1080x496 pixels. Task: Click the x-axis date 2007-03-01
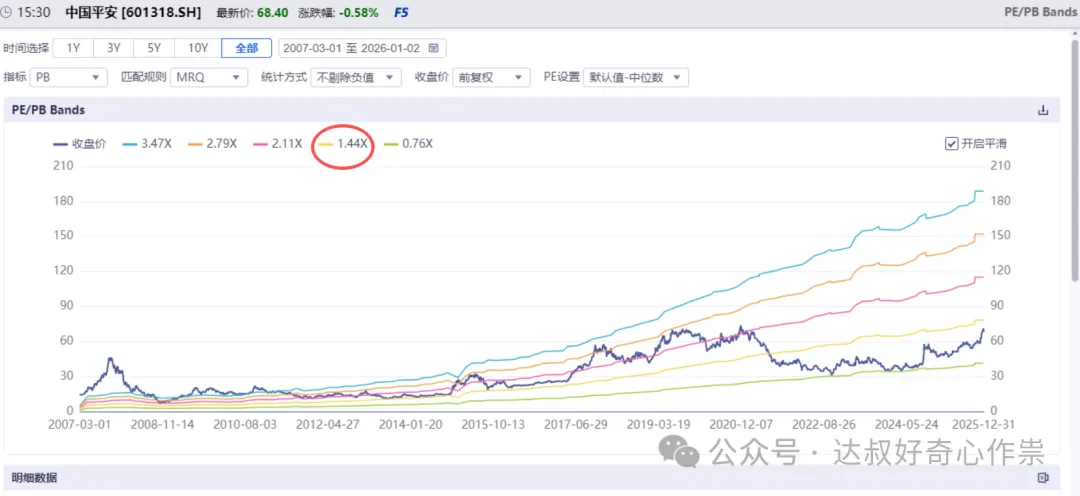click(x=80, y=424)
